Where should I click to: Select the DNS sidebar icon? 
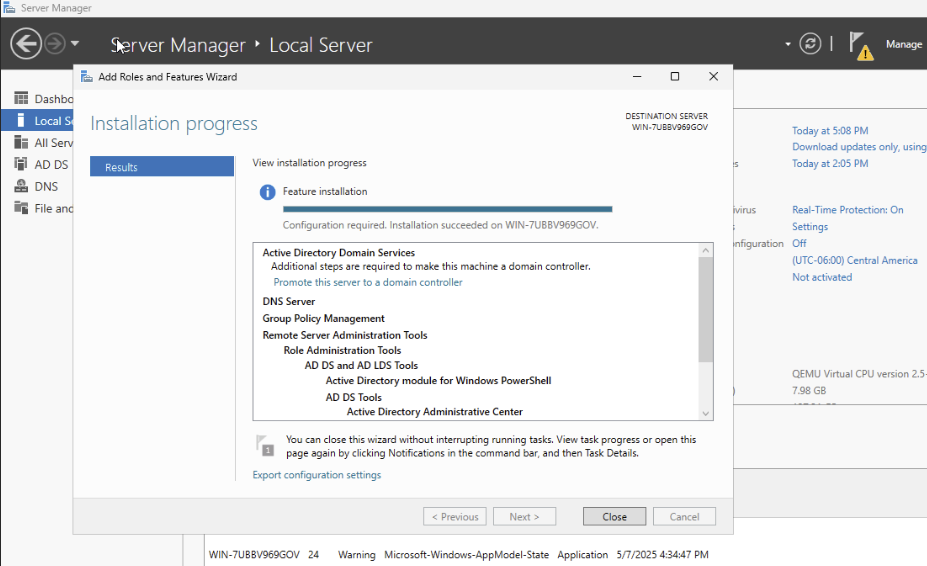(x=21, y=187)
